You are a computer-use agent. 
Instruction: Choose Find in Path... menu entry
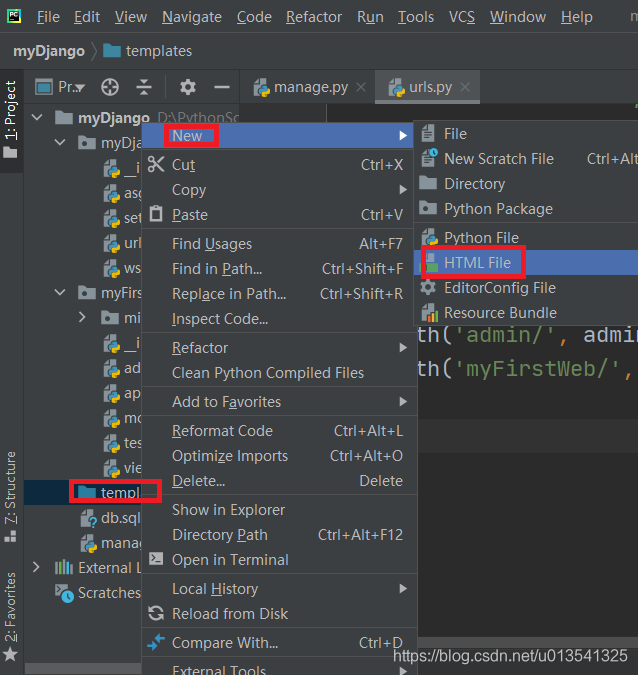(x=279, y=269)
